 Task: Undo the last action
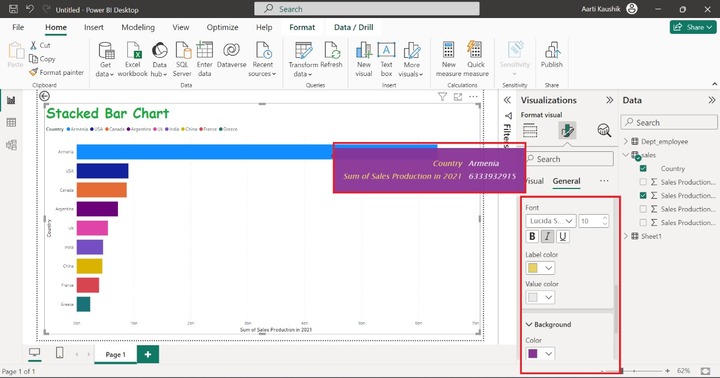pyautogui.click(x=30, y=9)
